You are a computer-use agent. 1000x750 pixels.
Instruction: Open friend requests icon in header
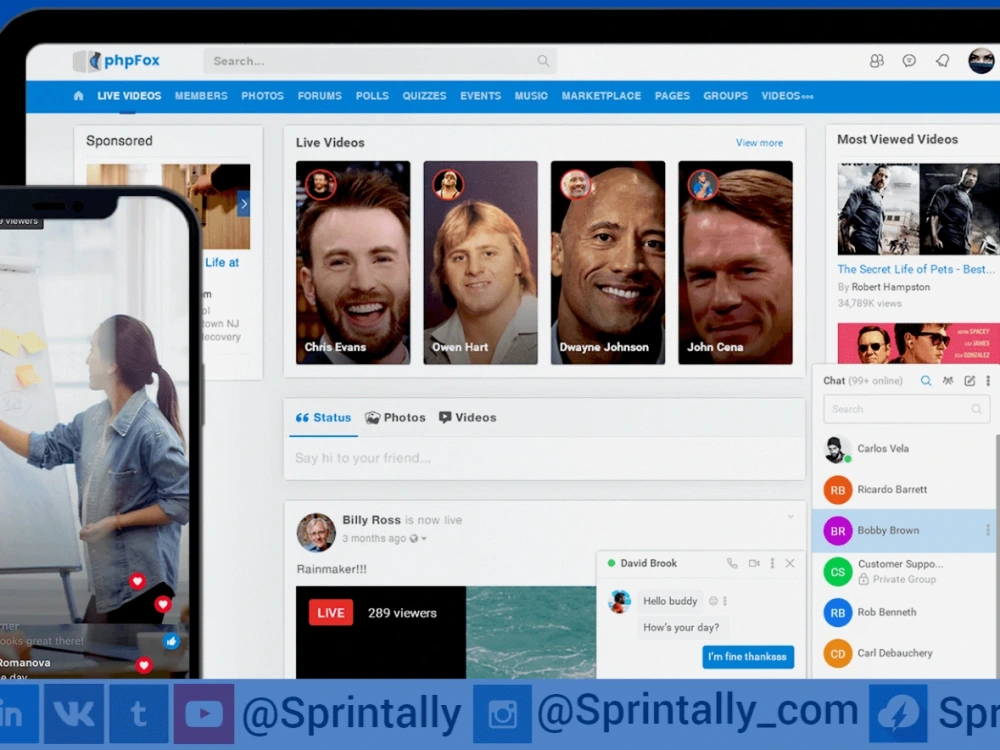point(877,61)
